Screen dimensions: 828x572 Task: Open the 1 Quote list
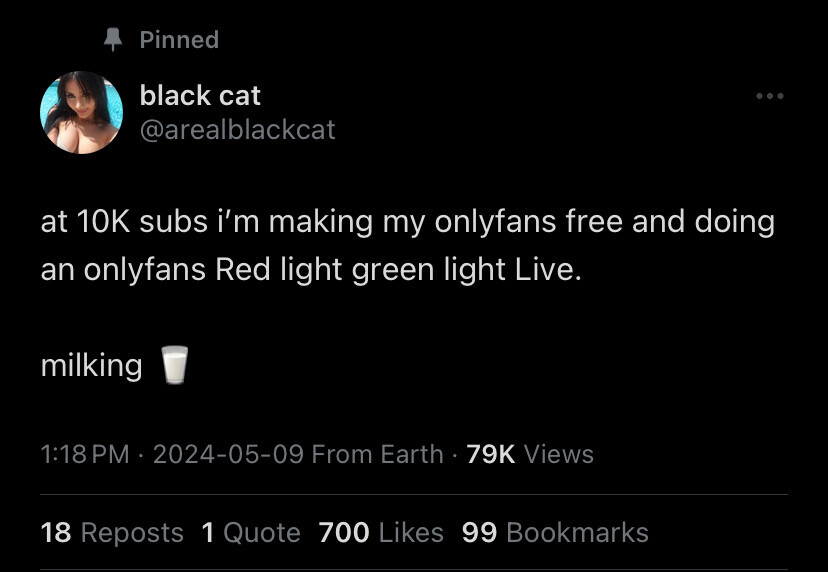click(x=251, y=532)
